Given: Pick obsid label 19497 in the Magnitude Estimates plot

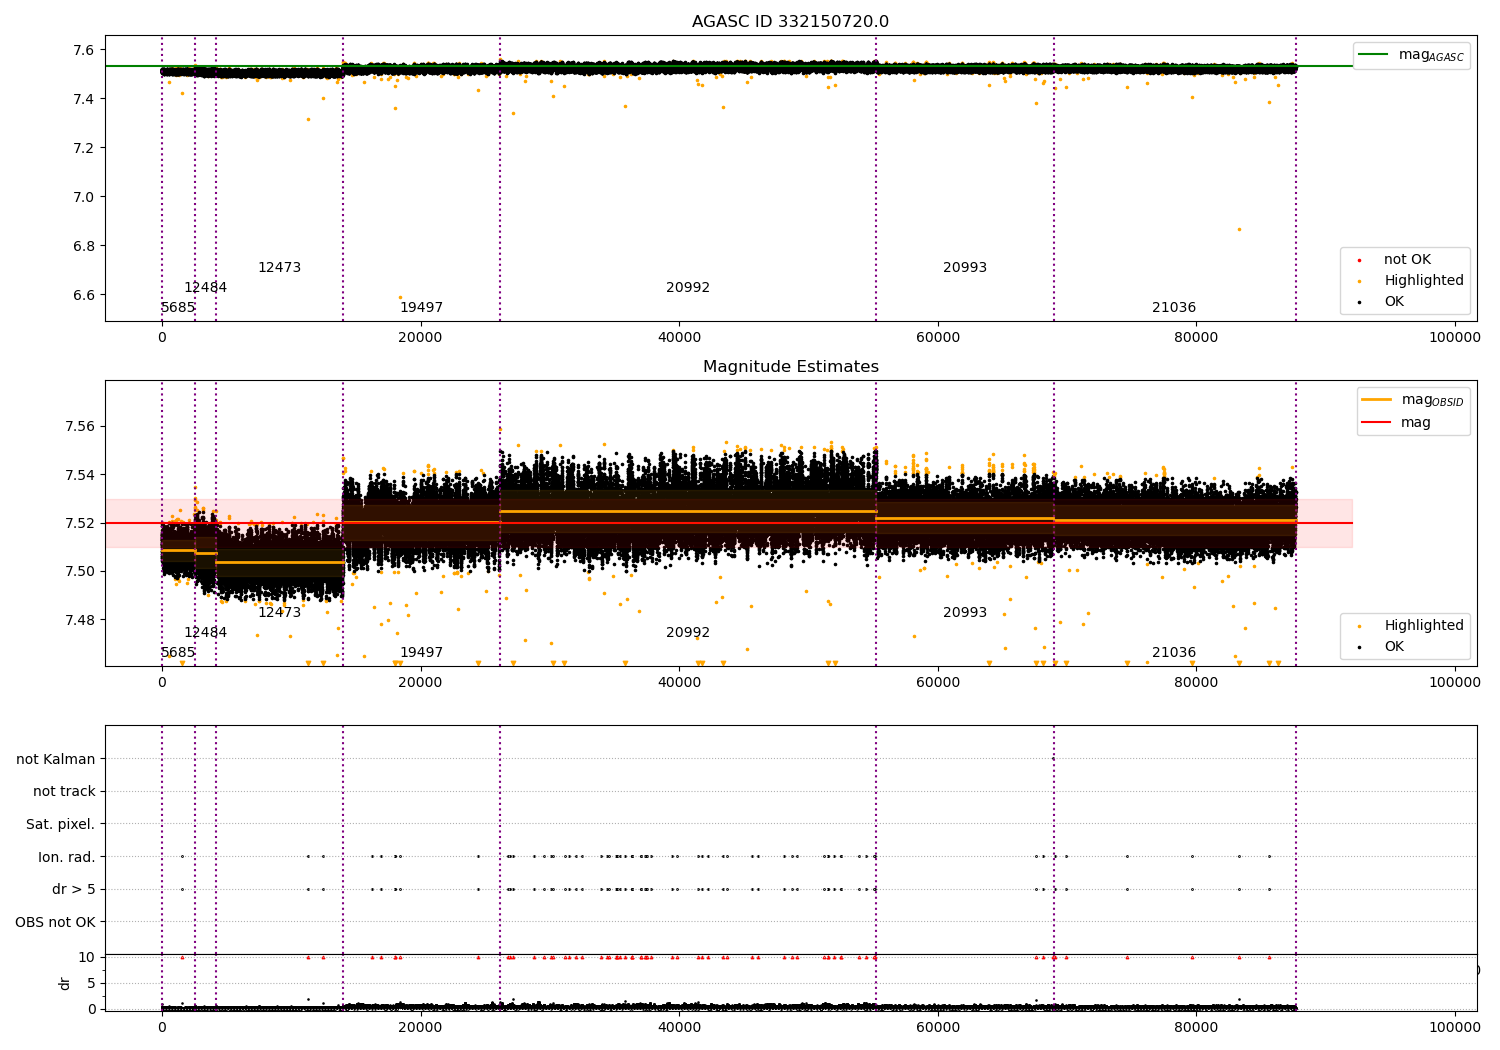Looking at the screenshot, I should tap(421, 653).
